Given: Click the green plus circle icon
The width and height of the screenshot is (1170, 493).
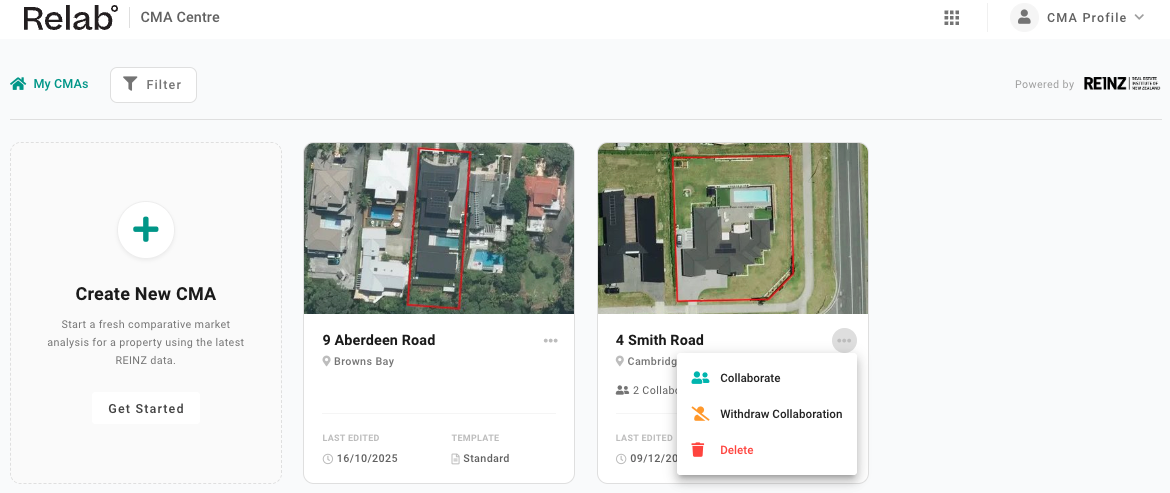Looking at the screenshot, I should pyautogui.click(x=146, y=231).
